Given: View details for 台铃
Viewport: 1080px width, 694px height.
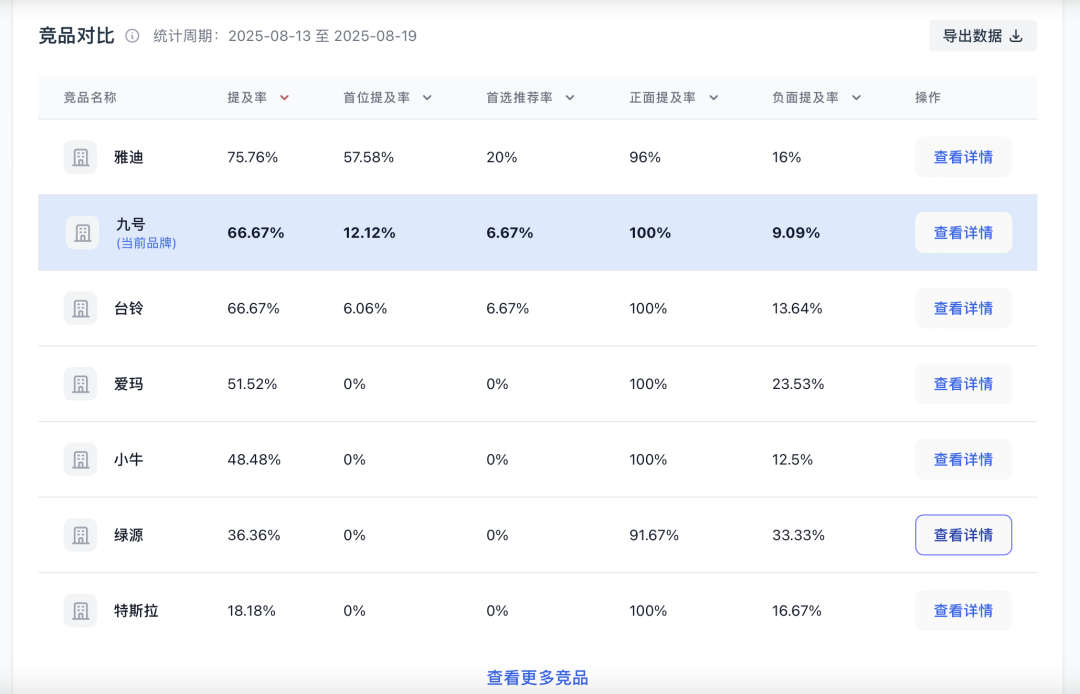Looking at the screenshot, I should pyautogui.click(x=963, y=308).
